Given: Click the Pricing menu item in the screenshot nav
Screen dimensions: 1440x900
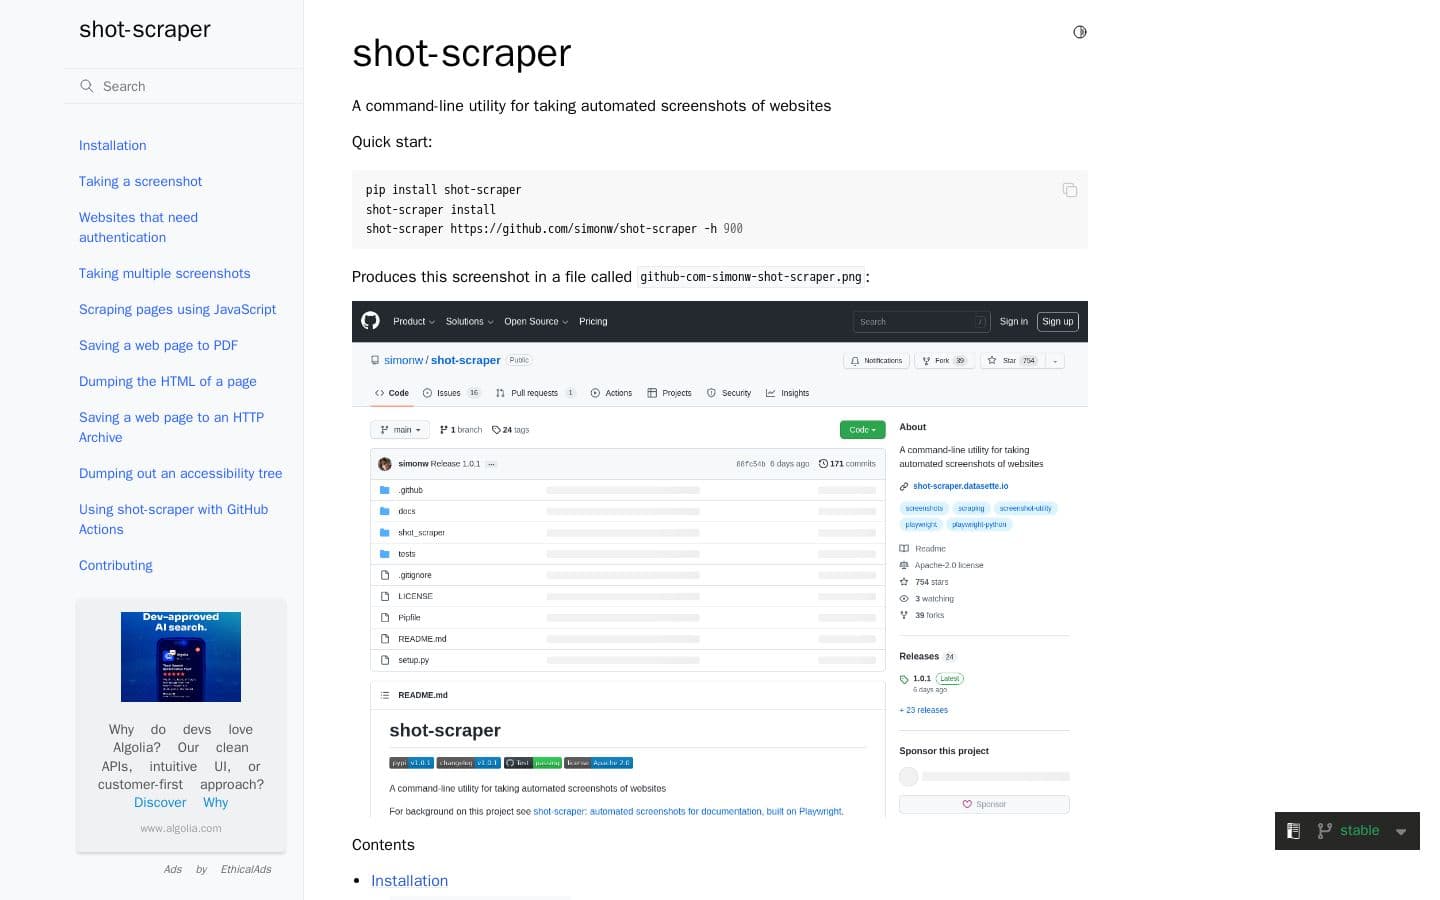Looking at the screenshot, I should 593,321.
